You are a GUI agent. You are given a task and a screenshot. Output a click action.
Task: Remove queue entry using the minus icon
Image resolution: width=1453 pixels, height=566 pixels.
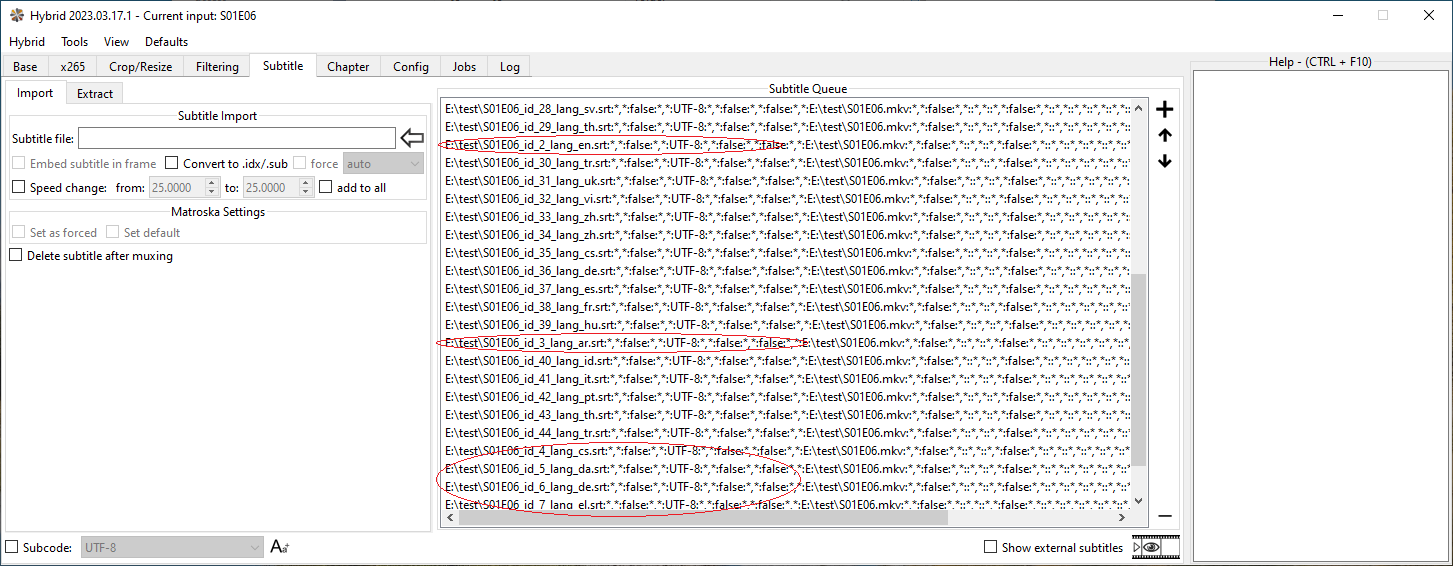pyautogui.click(x=1164, y=516)
